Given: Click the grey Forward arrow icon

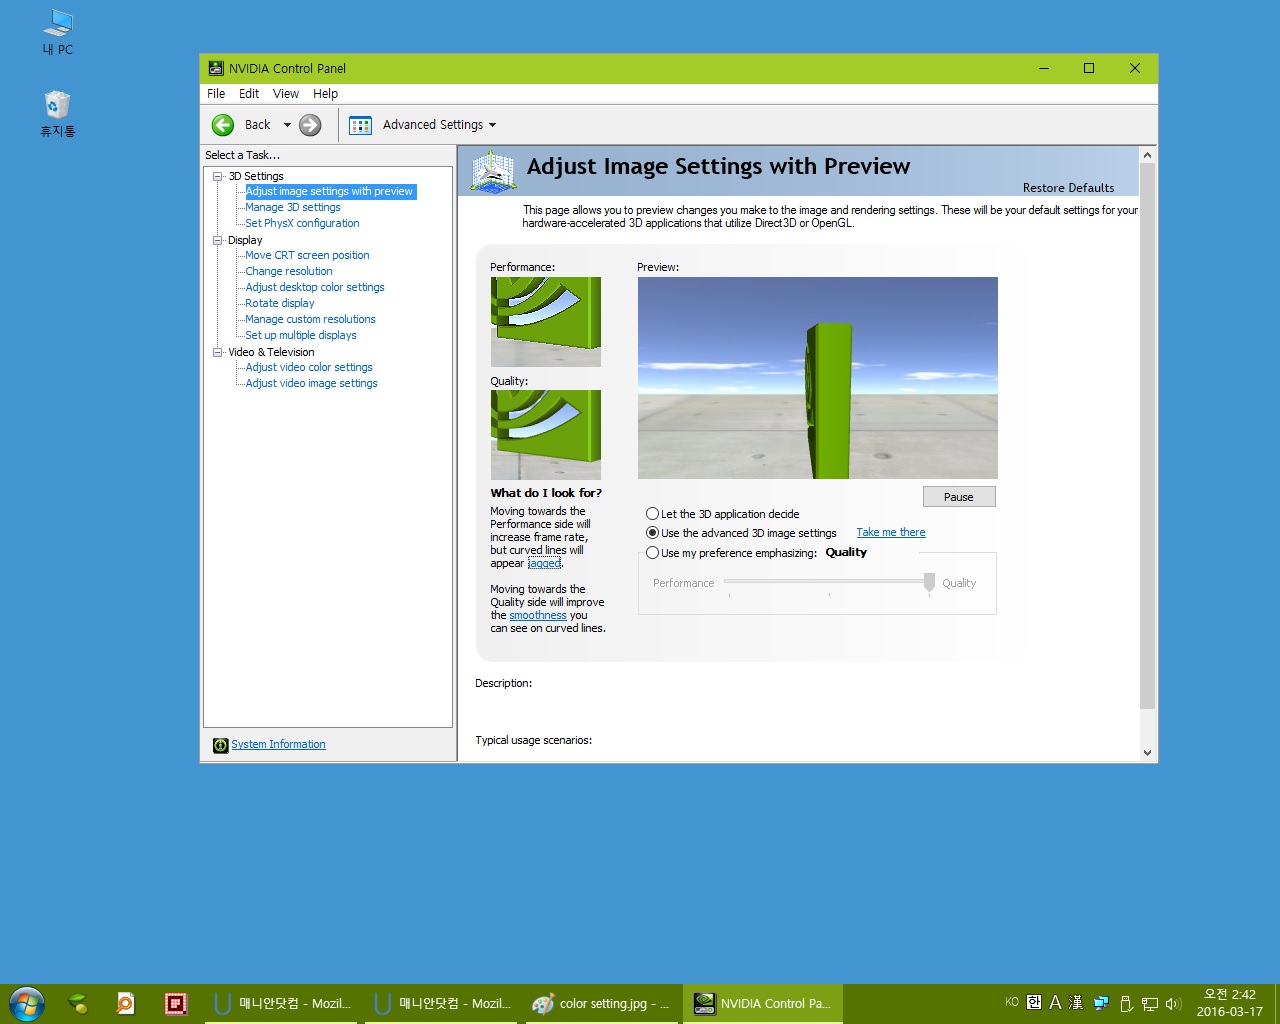Looking at the screenshot, I should [310, 125].
